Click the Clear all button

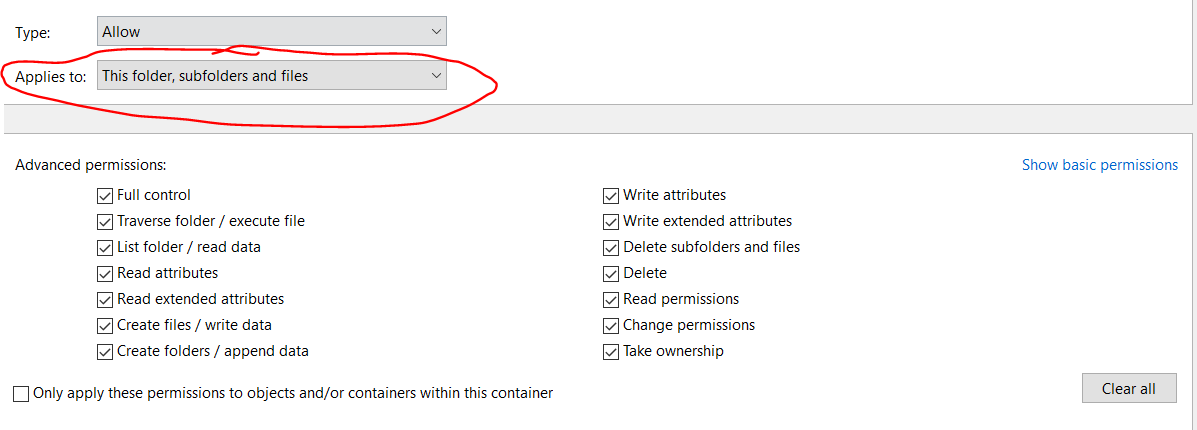tap(1128, 388)
